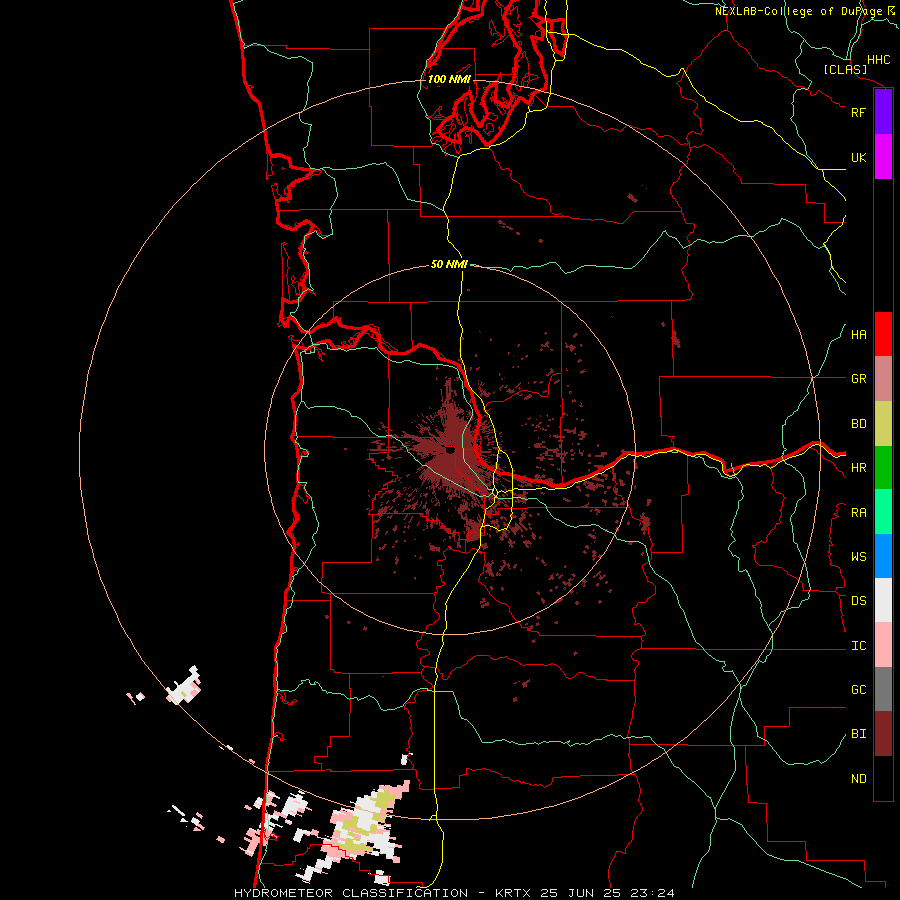Click the 100 NMI range ring label
The image size is (900, 900).
[449, 79]
